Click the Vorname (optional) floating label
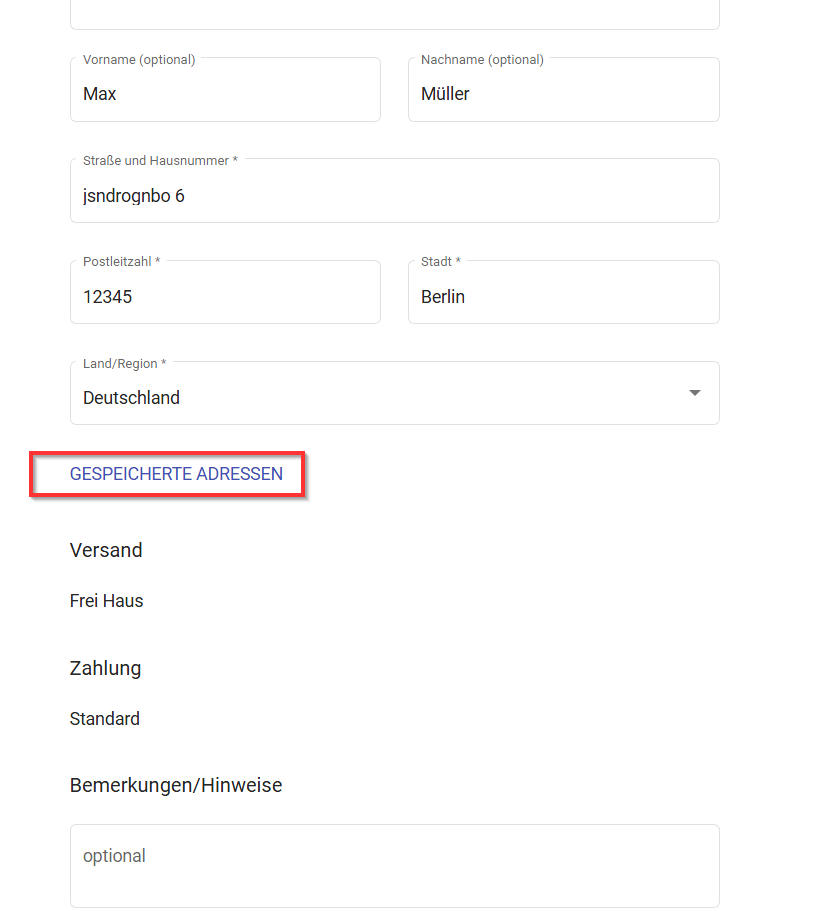 [139, 60]
